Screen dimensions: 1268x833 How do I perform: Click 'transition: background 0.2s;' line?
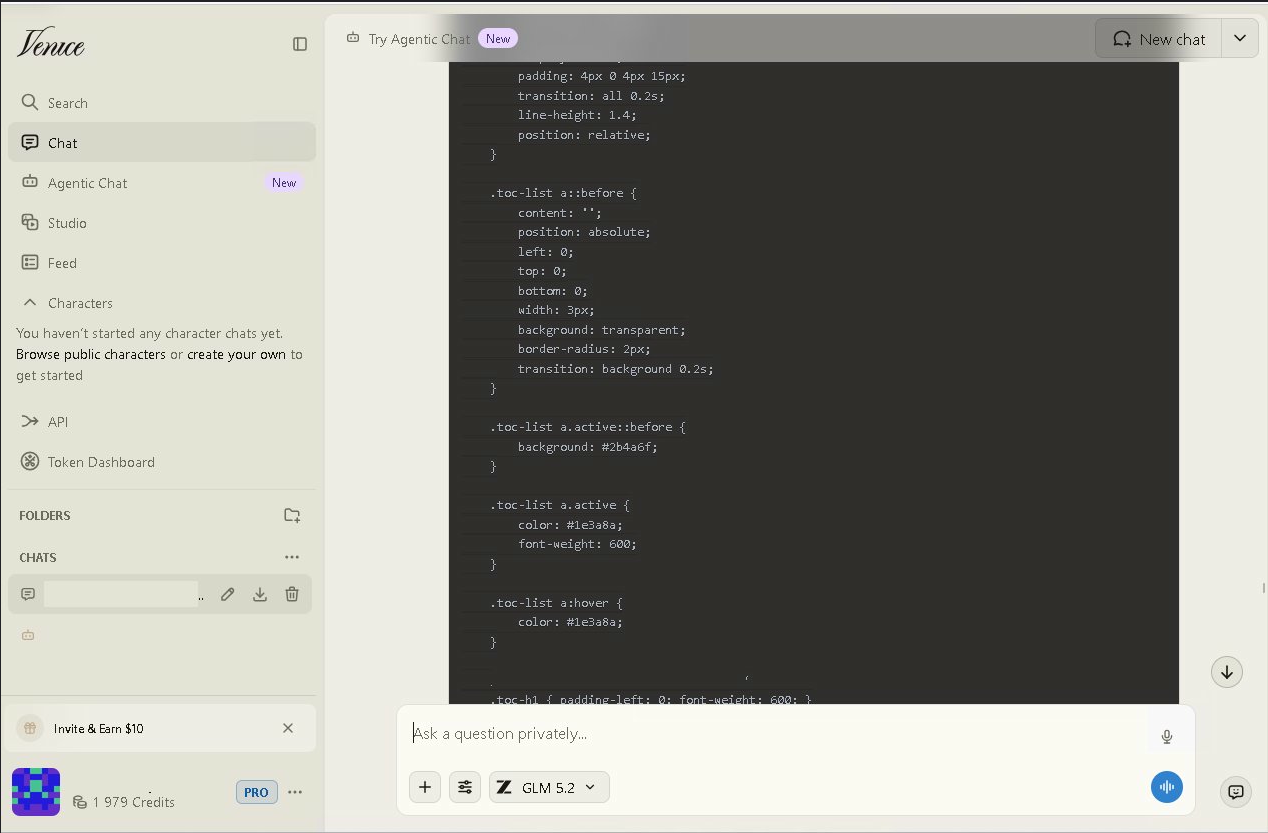pos(616,369)
